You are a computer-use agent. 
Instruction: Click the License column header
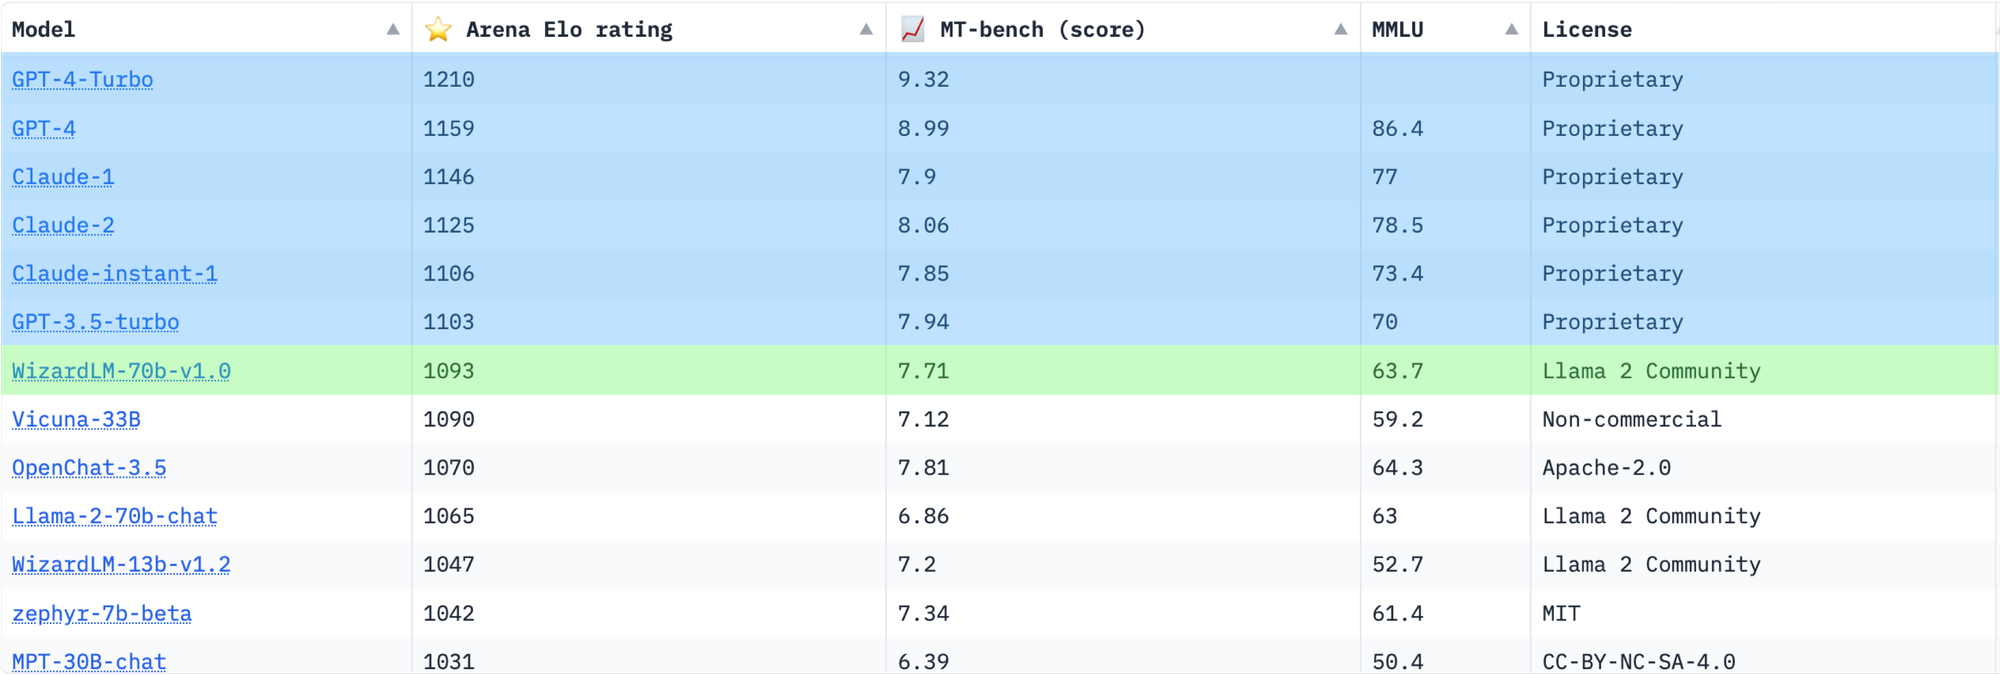pos(1586,30)
